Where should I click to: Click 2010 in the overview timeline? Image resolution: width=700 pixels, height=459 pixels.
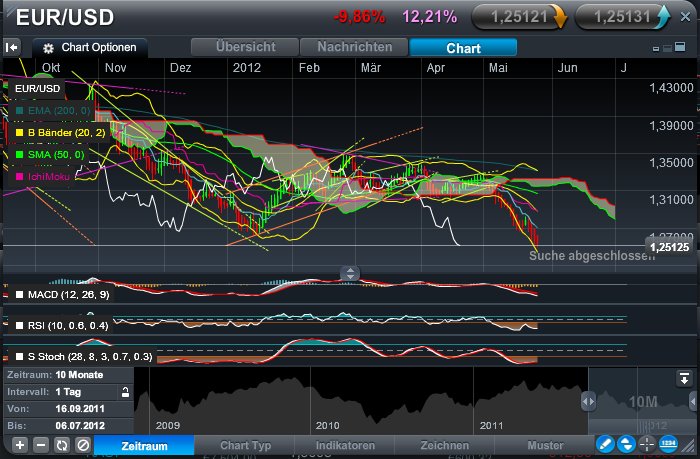pos(328,426)
